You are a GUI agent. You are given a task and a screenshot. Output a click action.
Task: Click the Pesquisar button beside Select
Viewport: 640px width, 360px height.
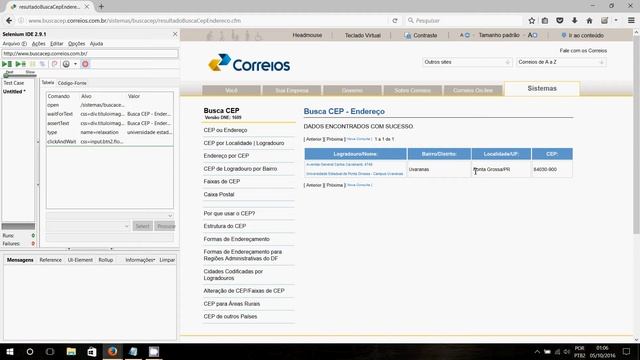165,226
